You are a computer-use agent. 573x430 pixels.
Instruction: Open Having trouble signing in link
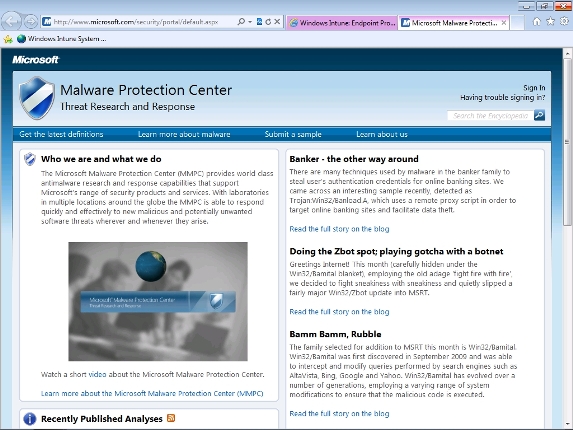click(x=502, y=98)
